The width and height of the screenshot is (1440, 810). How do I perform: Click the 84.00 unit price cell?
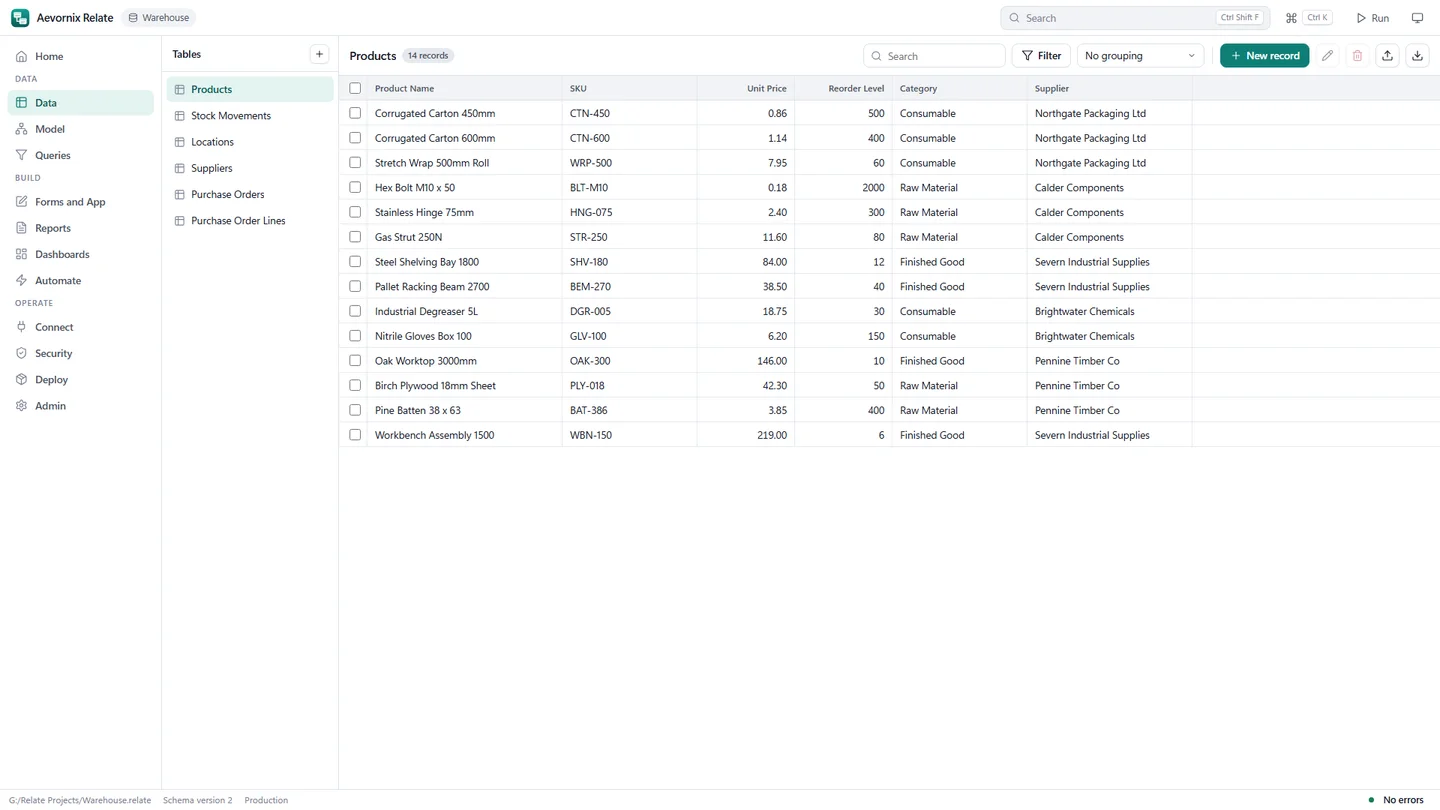click(746, 262)
